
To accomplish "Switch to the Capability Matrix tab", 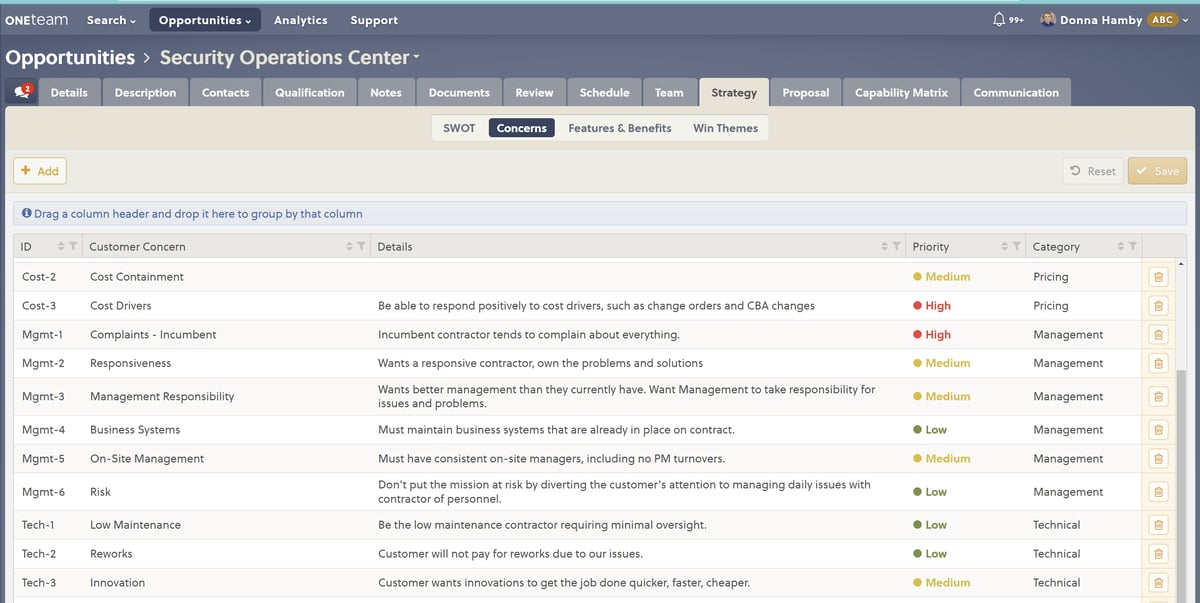I will pyautogui.click(x=900, y=93).
